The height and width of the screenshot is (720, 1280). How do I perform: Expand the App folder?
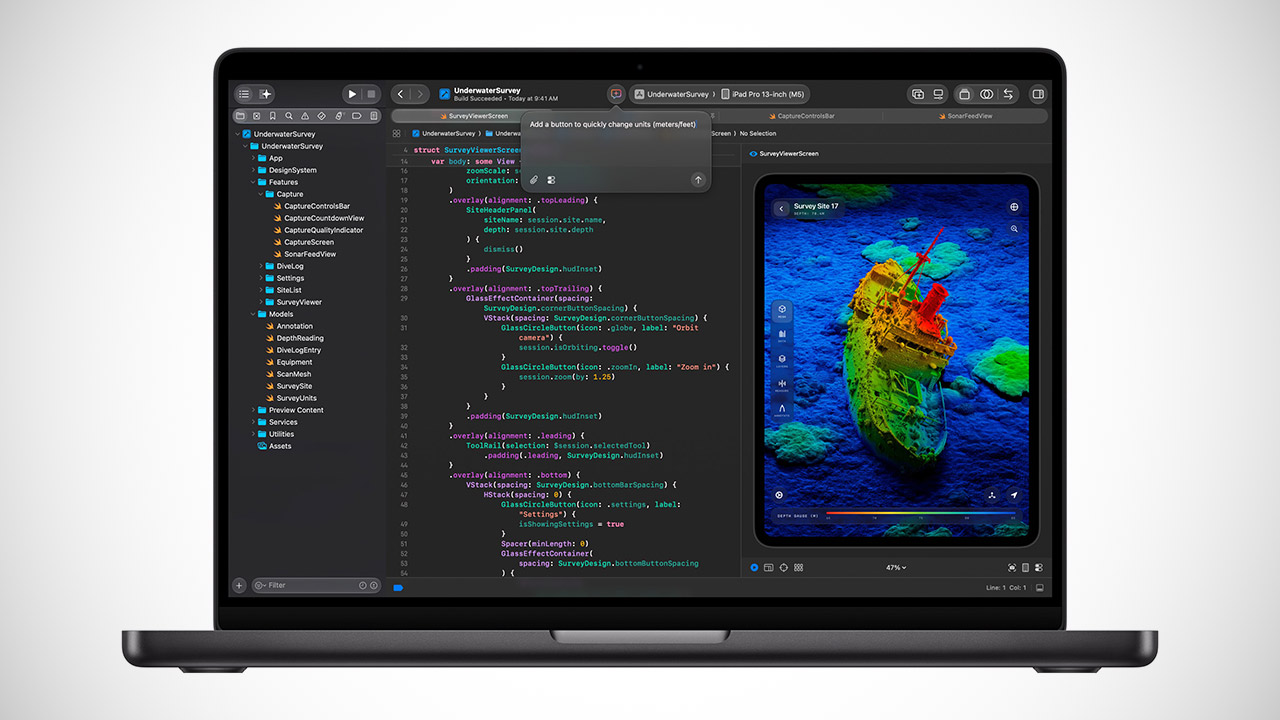[252, 158]
